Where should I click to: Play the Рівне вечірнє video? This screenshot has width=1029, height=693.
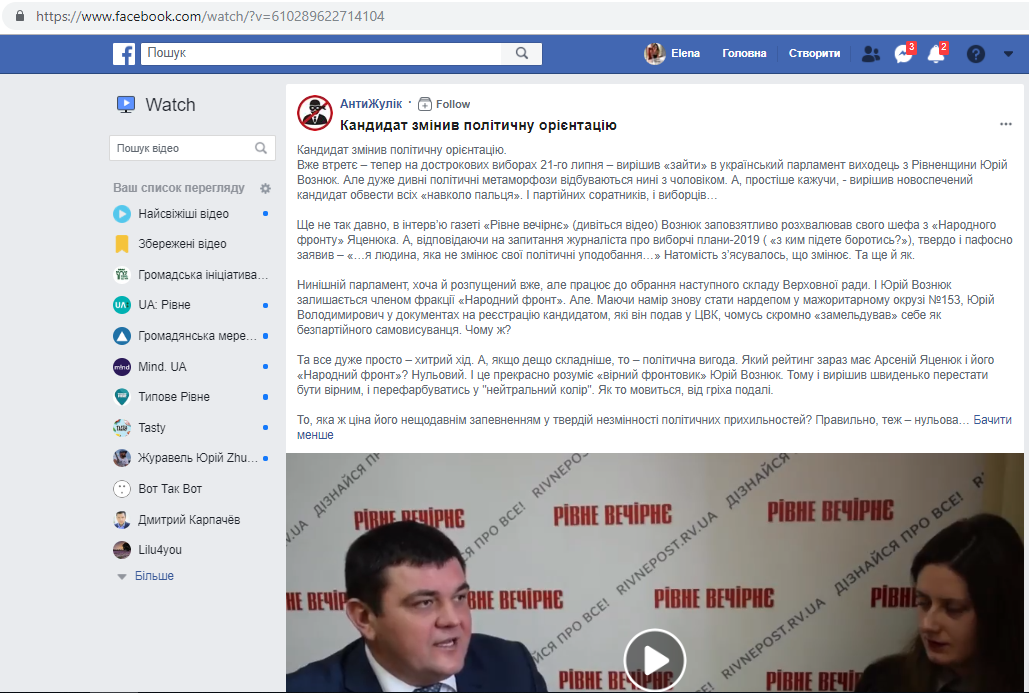654,660
